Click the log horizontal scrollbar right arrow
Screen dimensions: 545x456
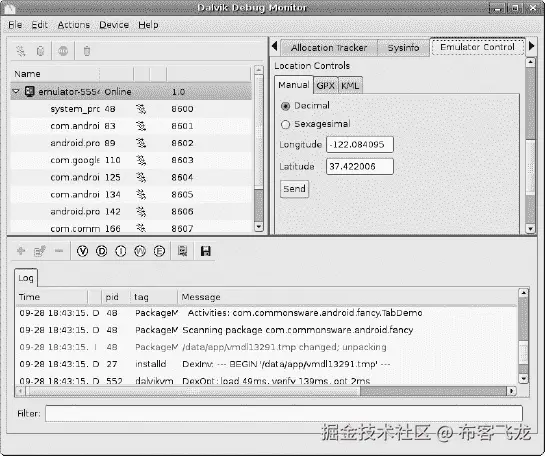pos(511,391)
